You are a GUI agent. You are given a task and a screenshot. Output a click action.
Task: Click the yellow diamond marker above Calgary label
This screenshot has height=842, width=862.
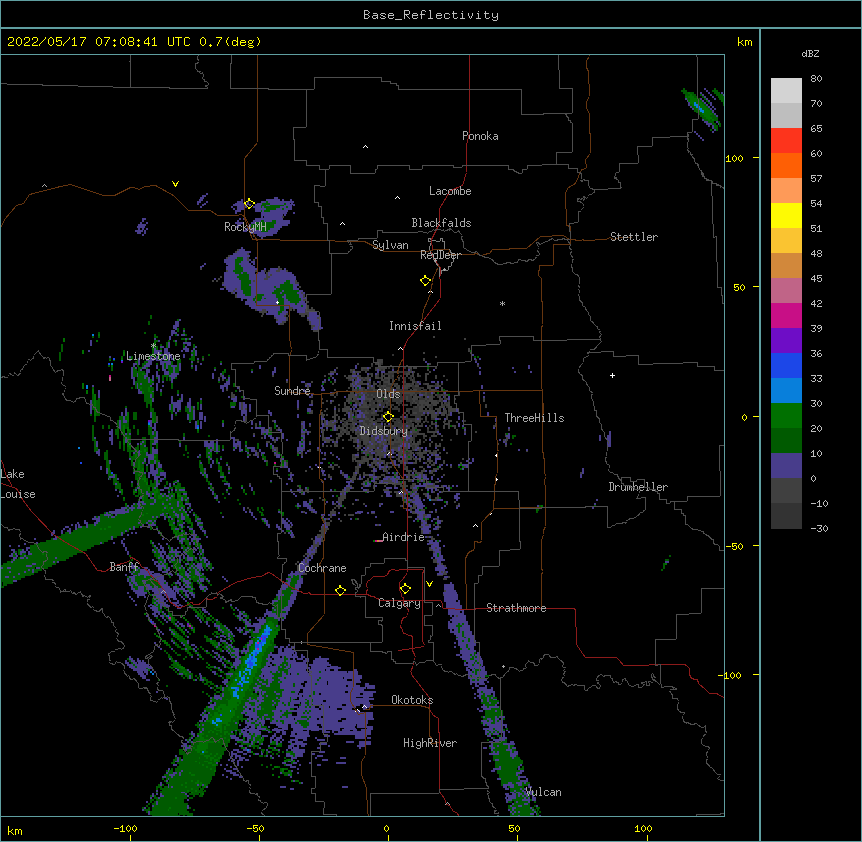pos(405,589)
